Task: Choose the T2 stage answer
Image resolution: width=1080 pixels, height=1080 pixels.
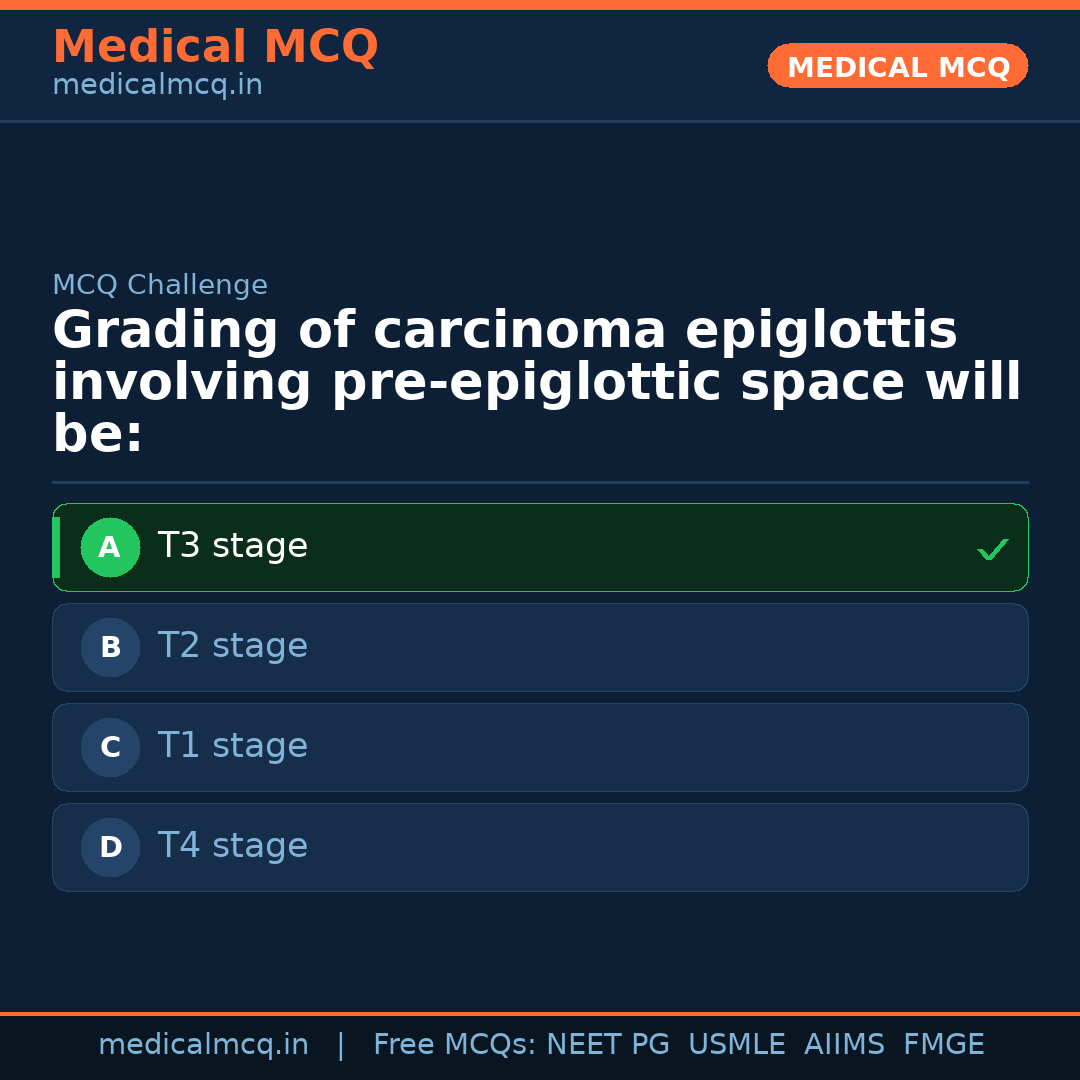Action: [x=233, y=647]
